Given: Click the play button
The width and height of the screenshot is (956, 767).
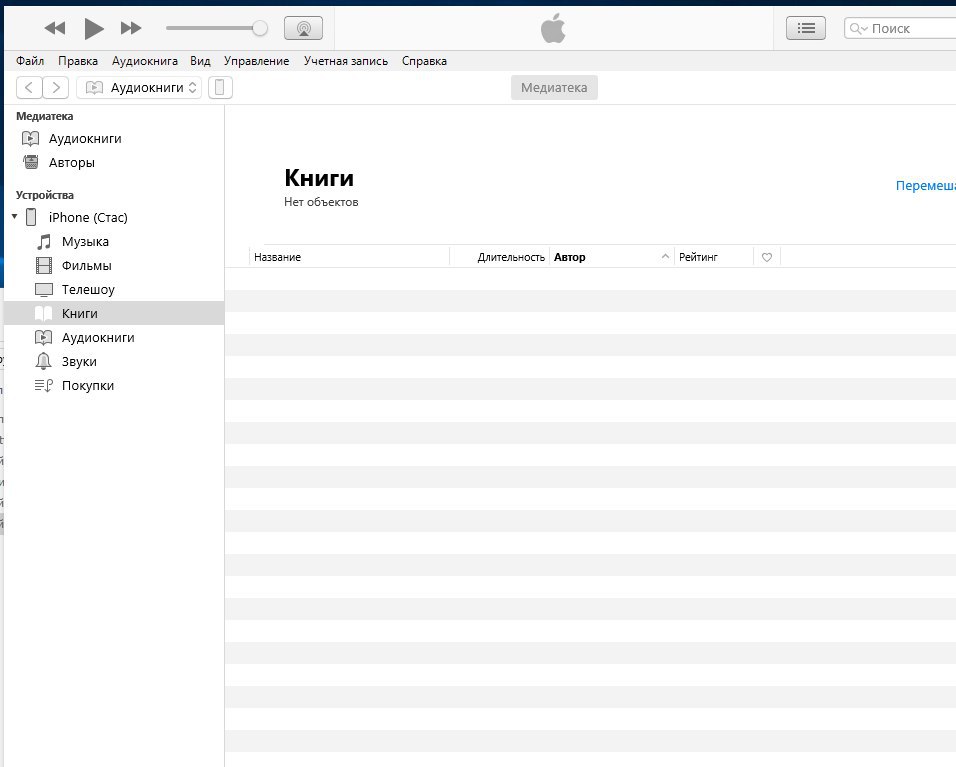Looking at the screenshot, I should (93, 28).
